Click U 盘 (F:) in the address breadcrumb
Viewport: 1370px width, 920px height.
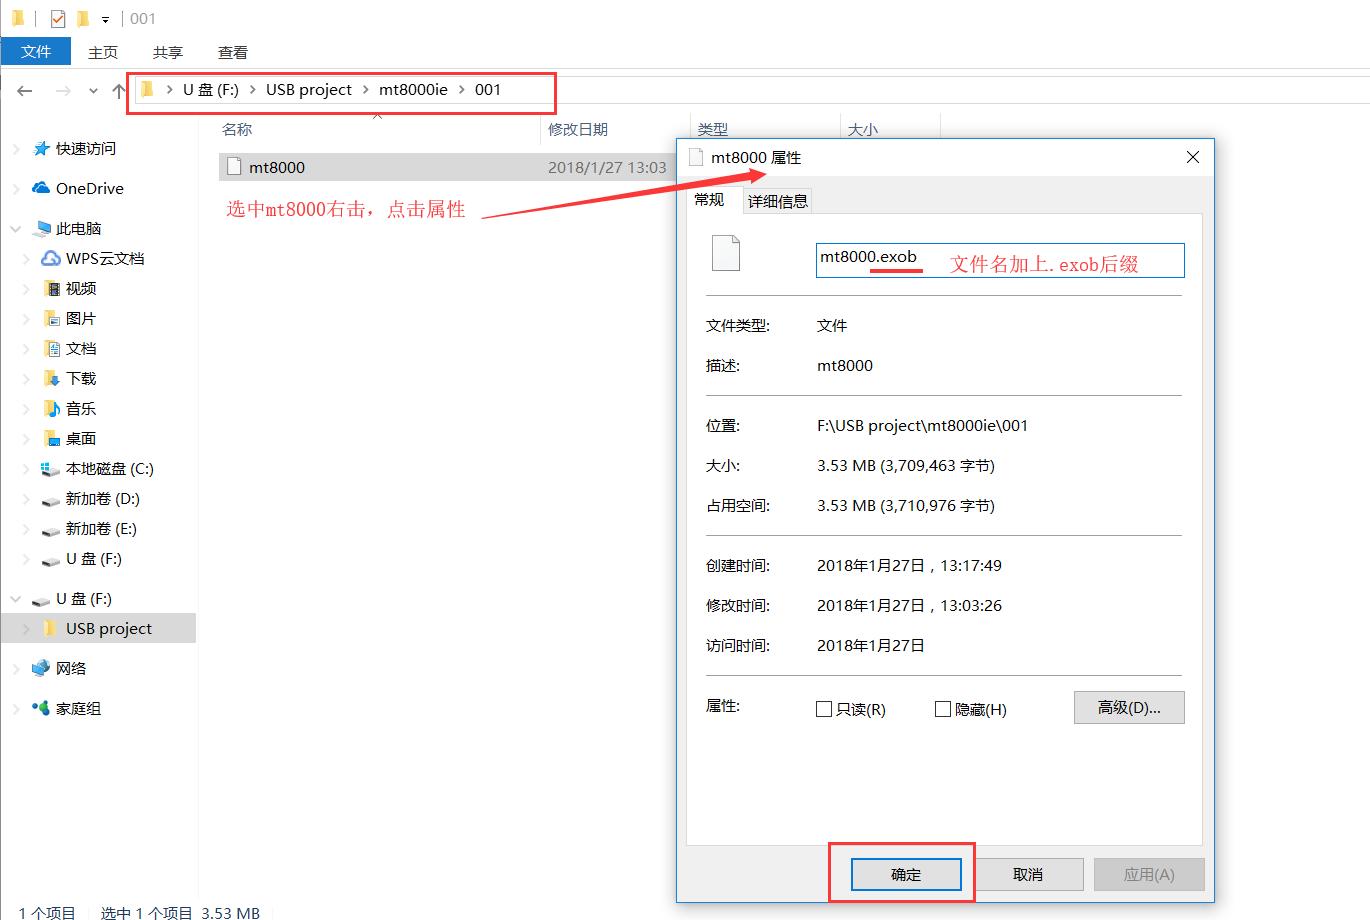tap(211, 89)
